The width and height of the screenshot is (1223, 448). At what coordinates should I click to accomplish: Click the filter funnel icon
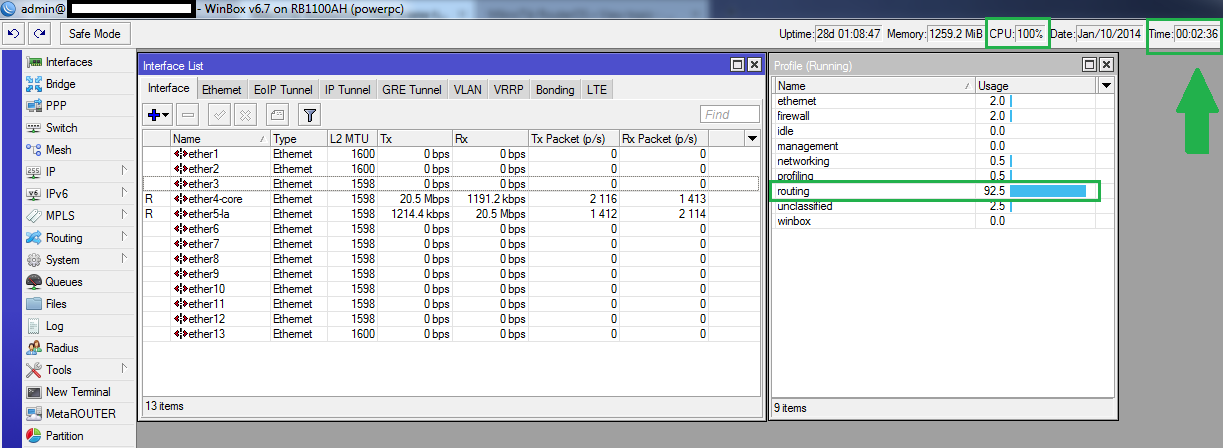click(310, 115)
